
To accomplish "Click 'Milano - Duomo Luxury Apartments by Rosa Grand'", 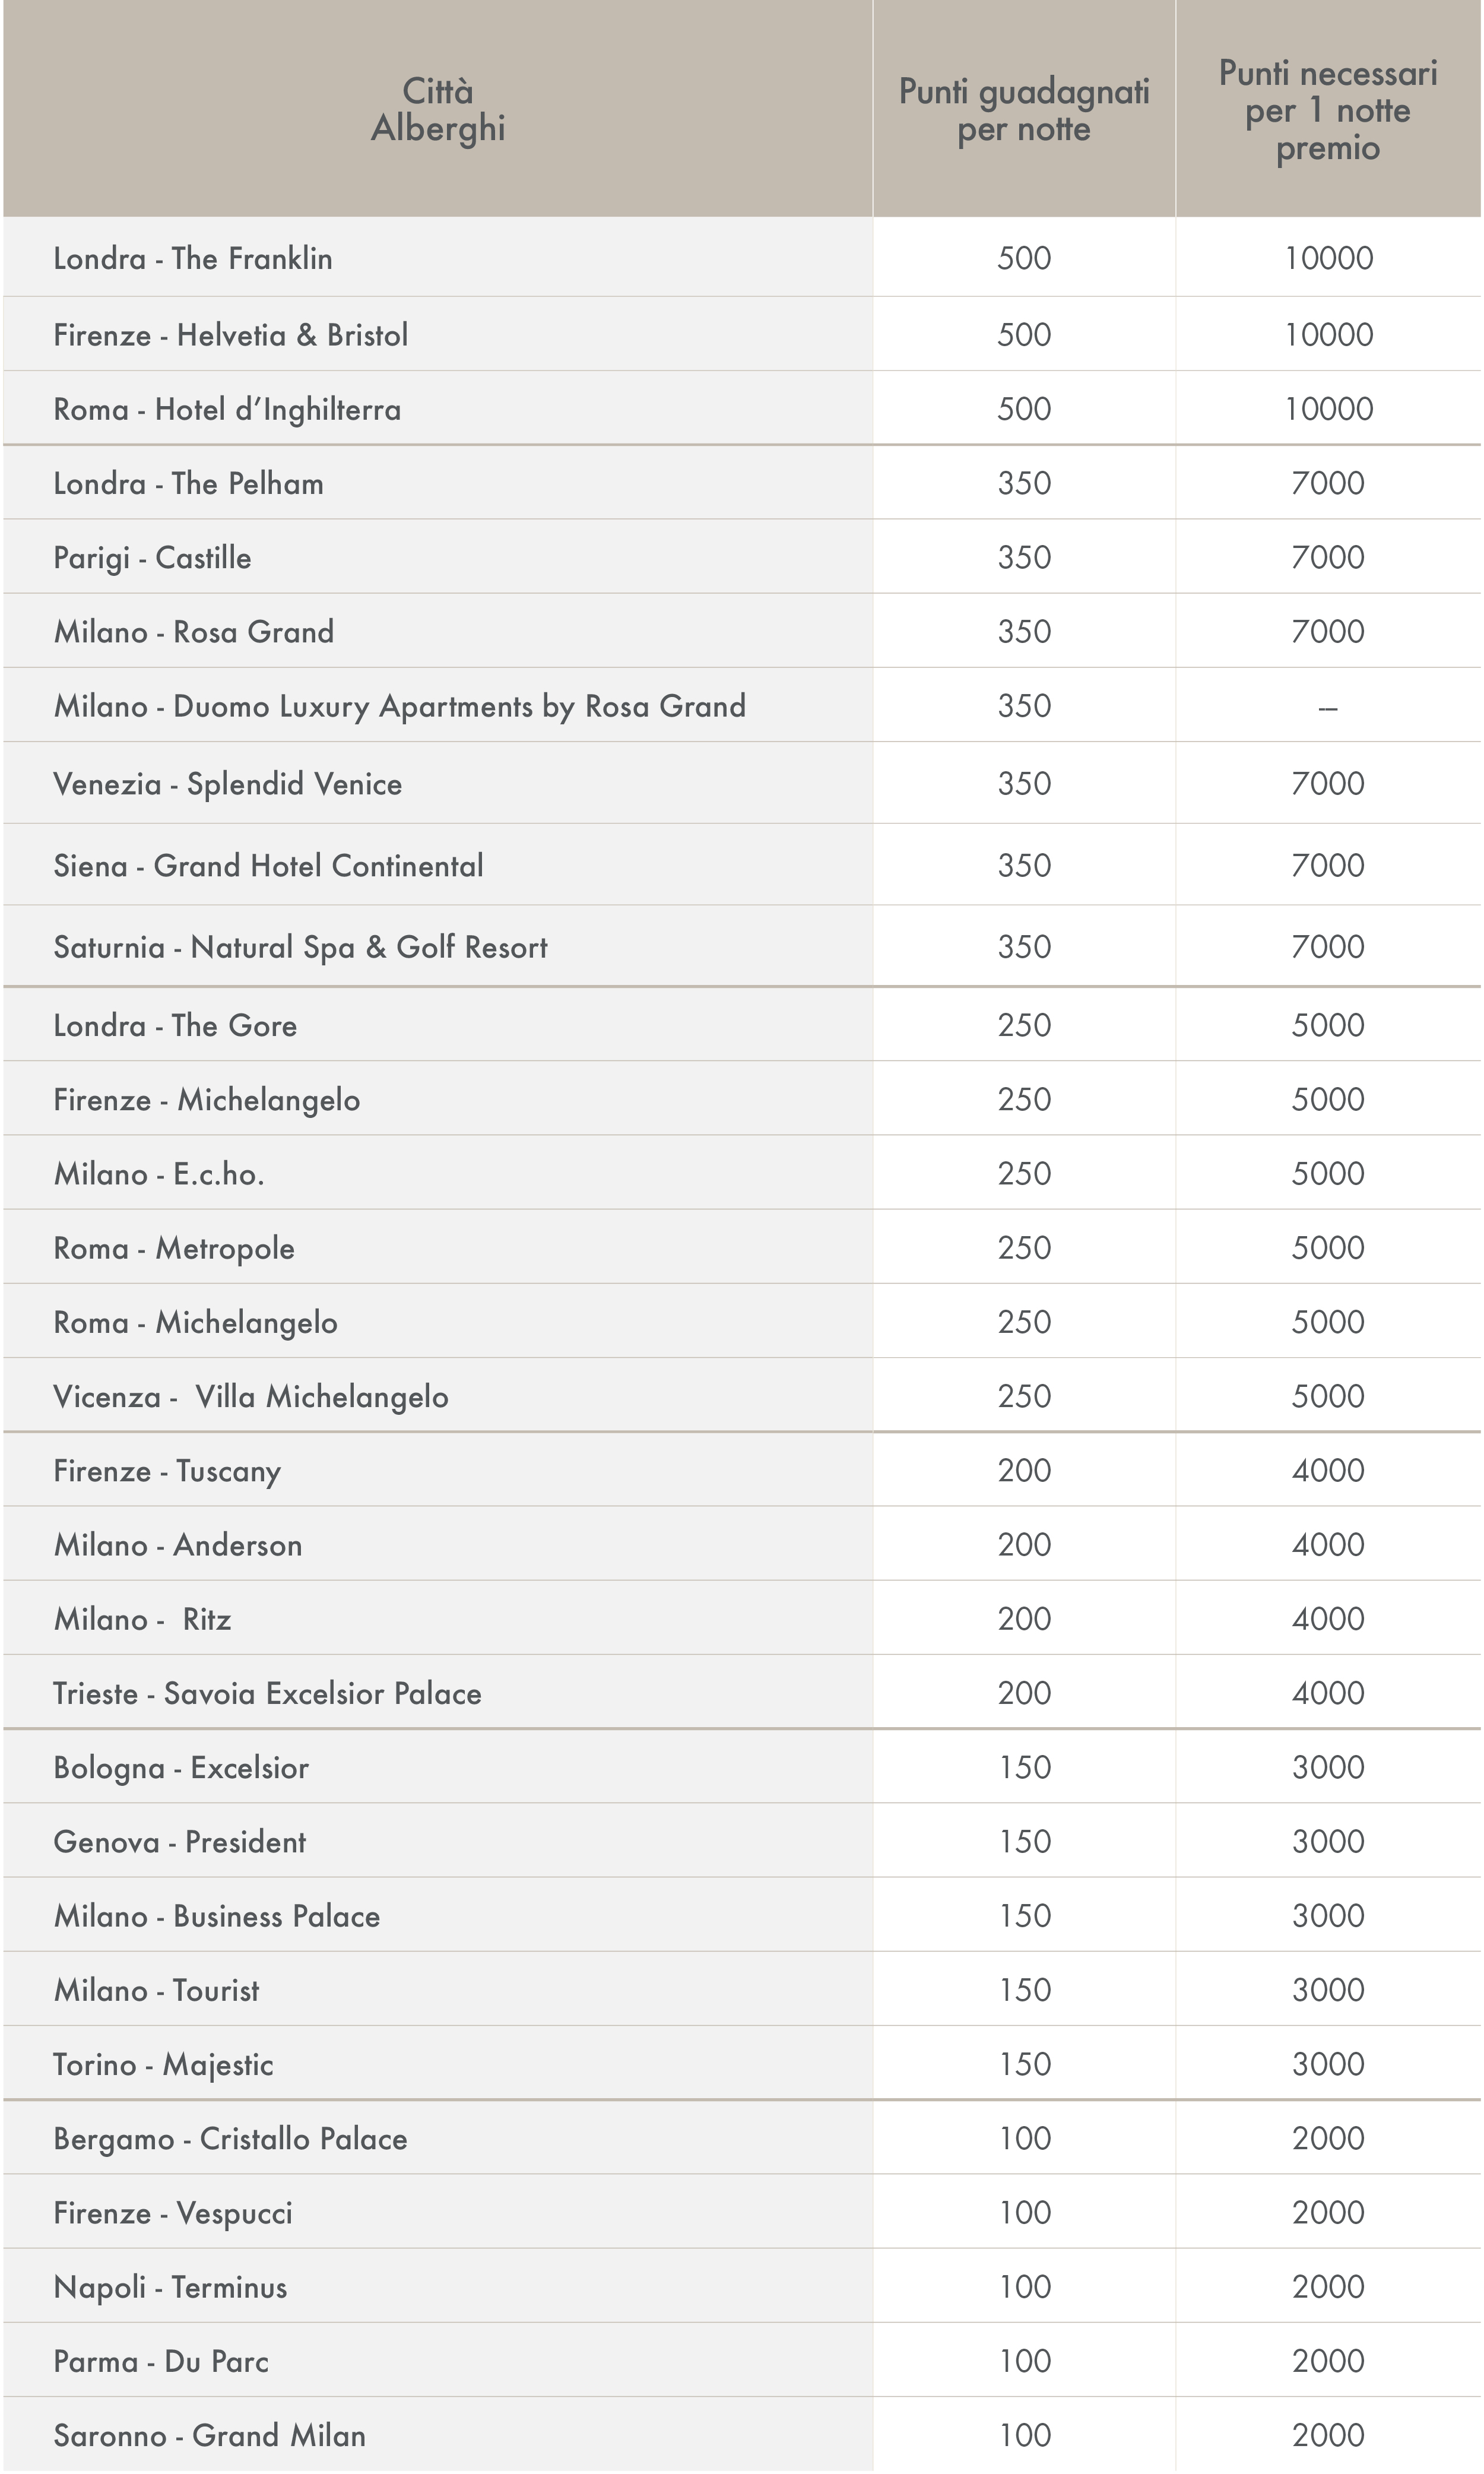I will coord(400,706).
